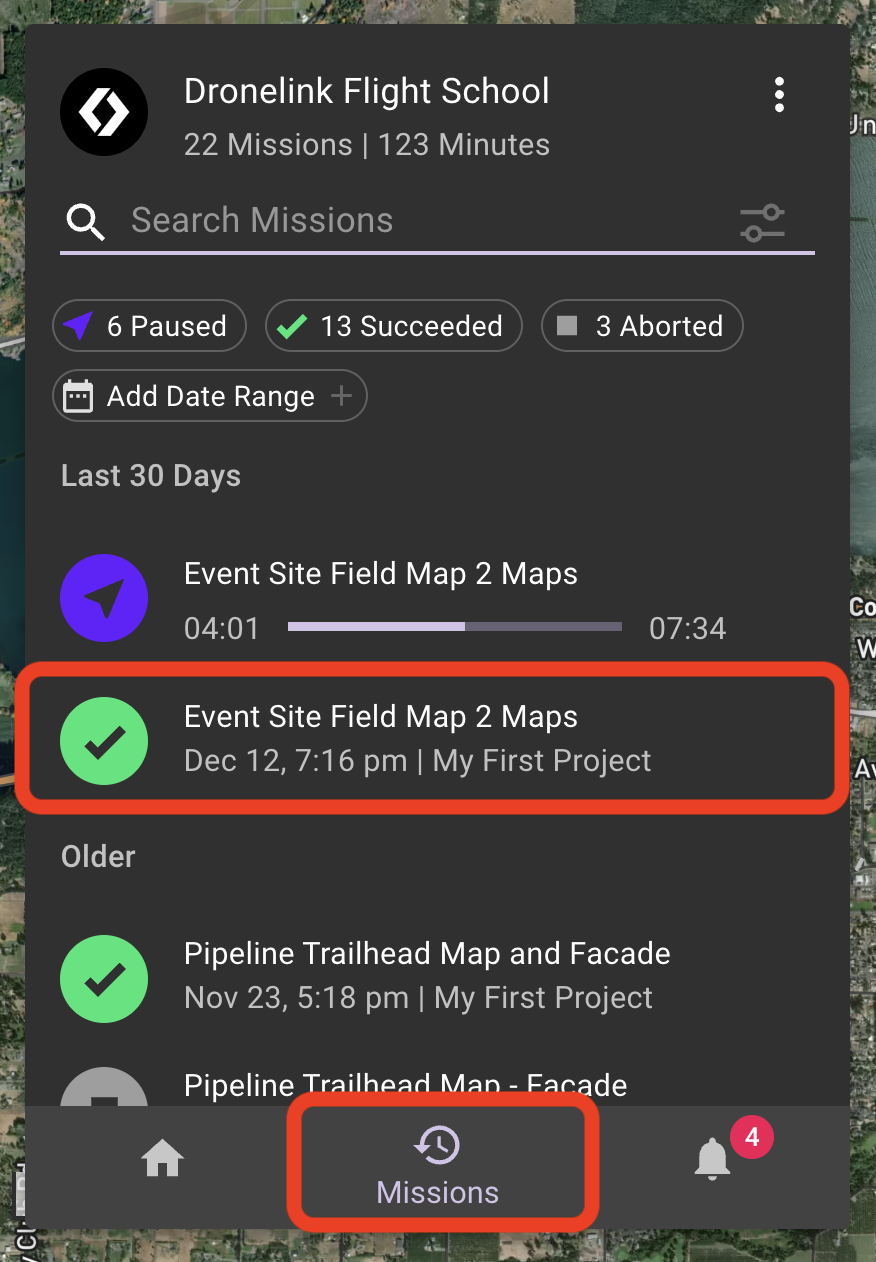The height and width of the screenshot is (1262, 876).
Task: Click the Dronelink logo avatar
Action: 104,112
